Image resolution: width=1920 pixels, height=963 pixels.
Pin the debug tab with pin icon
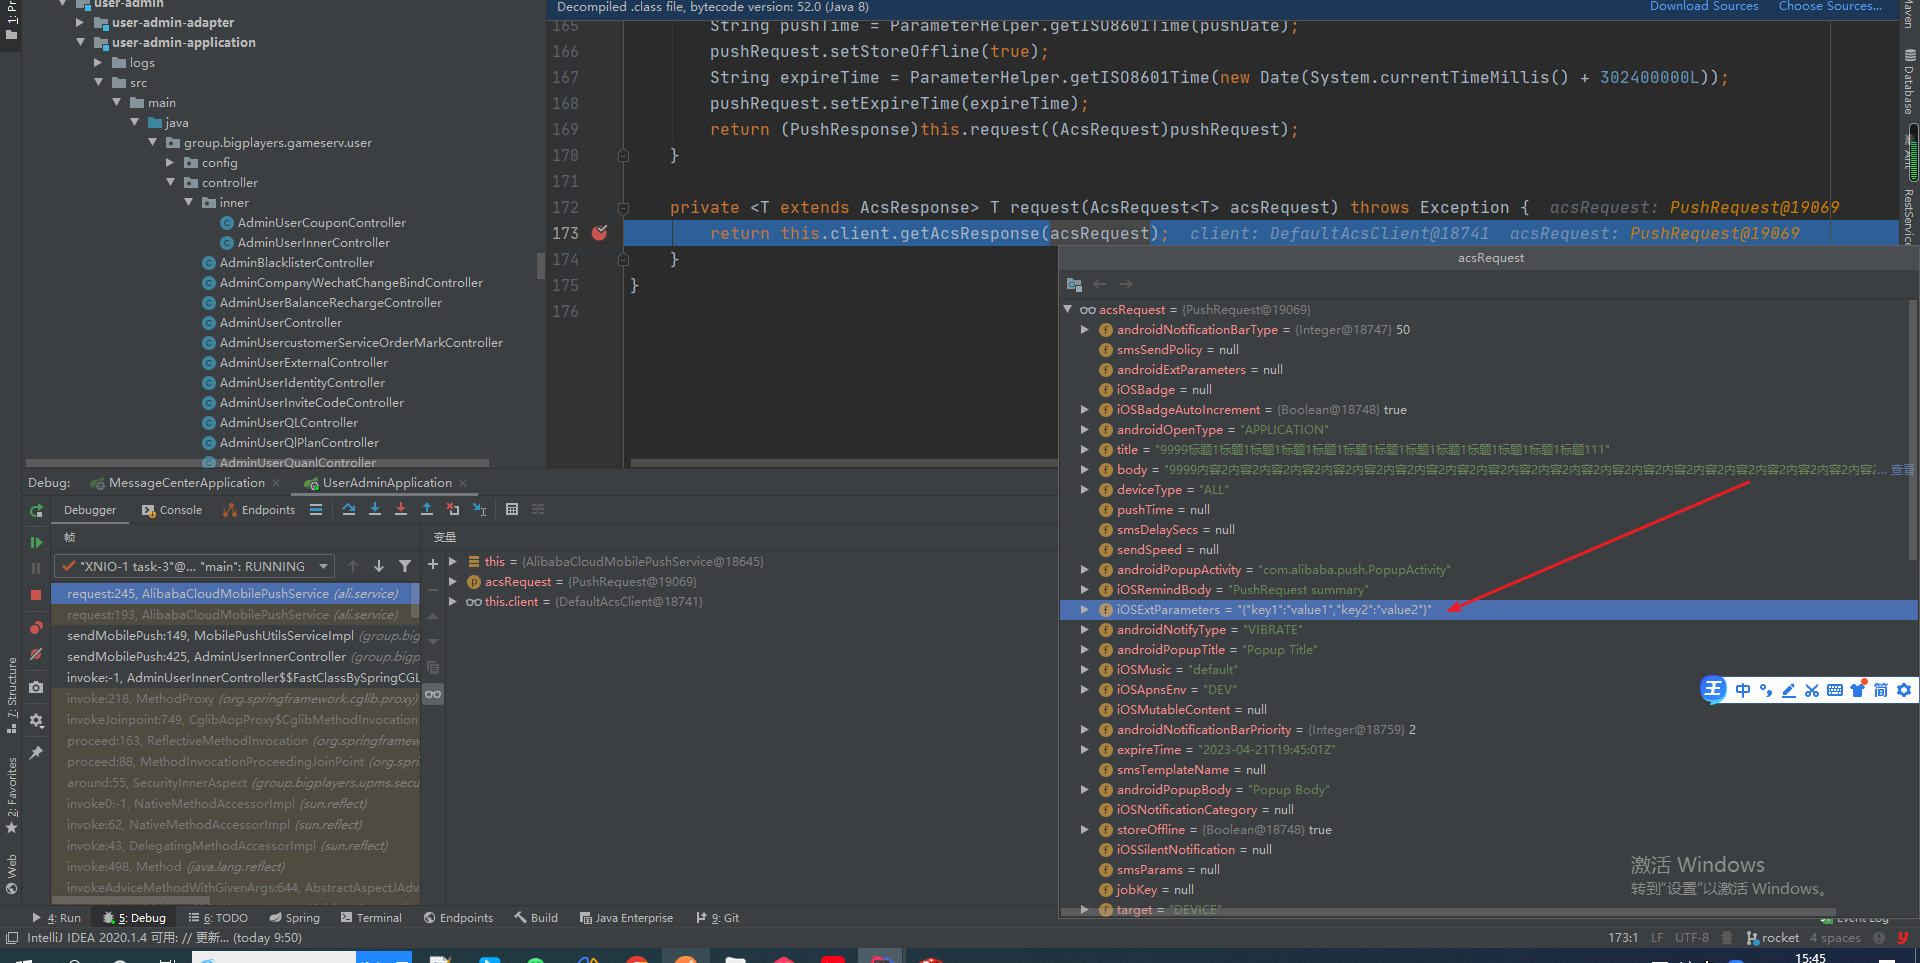tap(36, 753)
